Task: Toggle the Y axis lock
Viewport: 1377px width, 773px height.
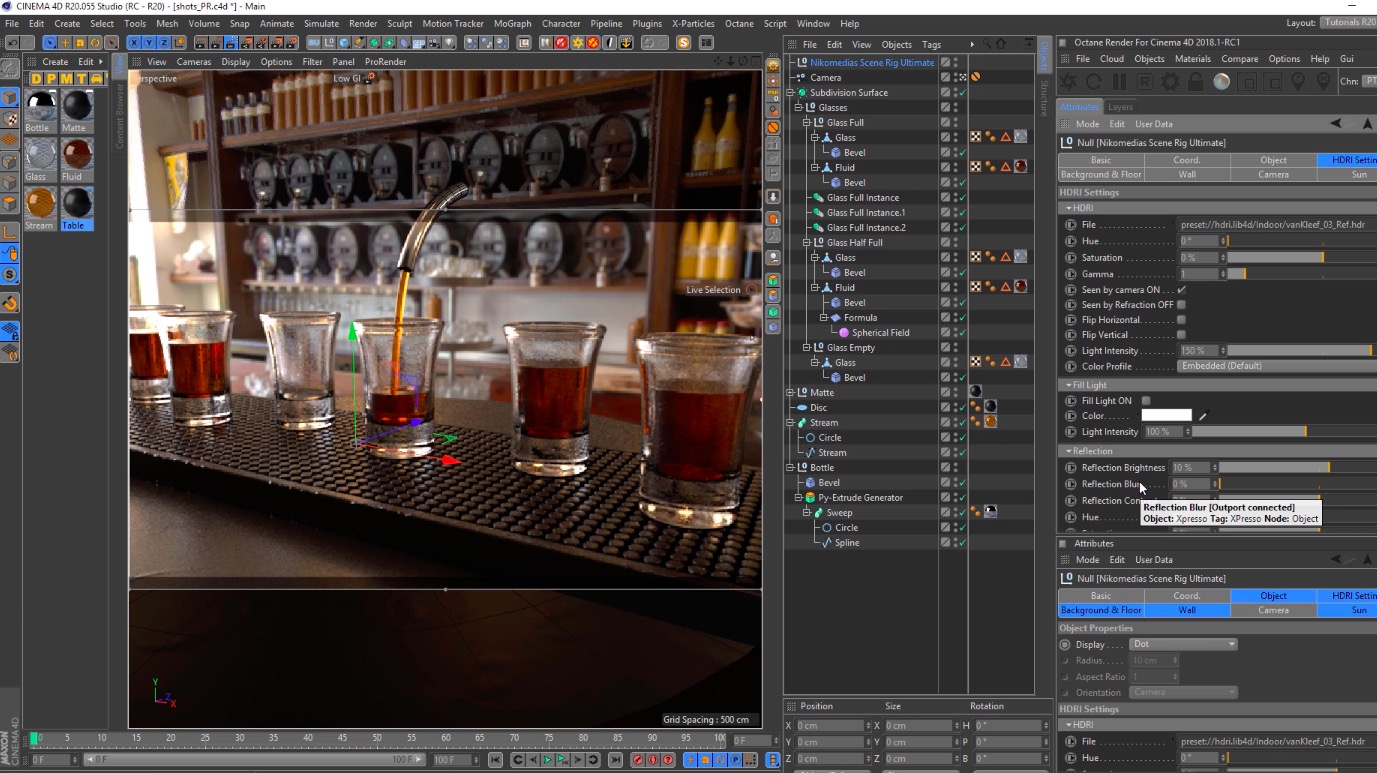Action: 149,43
